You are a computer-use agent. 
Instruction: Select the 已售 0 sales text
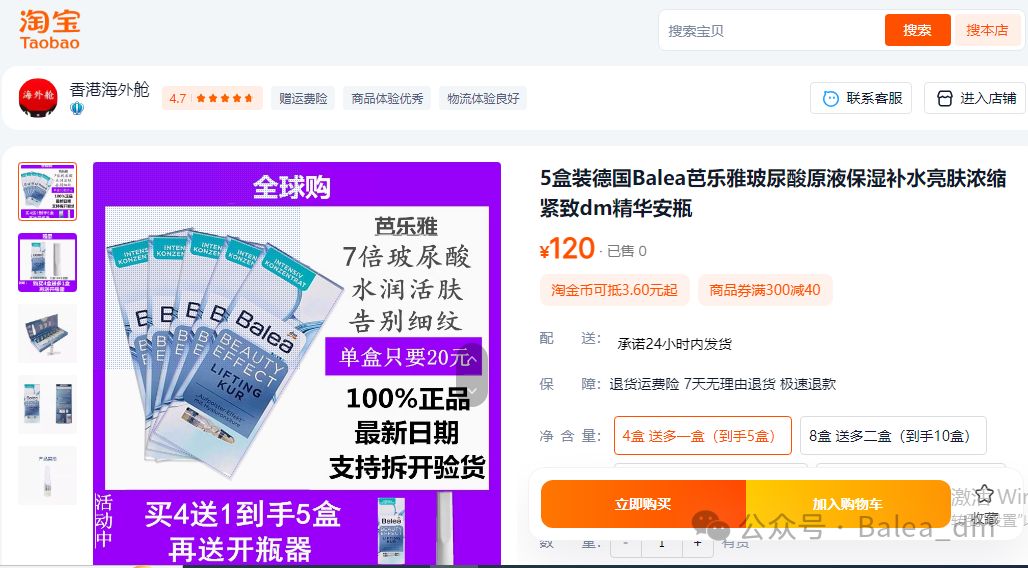[627, 251]
